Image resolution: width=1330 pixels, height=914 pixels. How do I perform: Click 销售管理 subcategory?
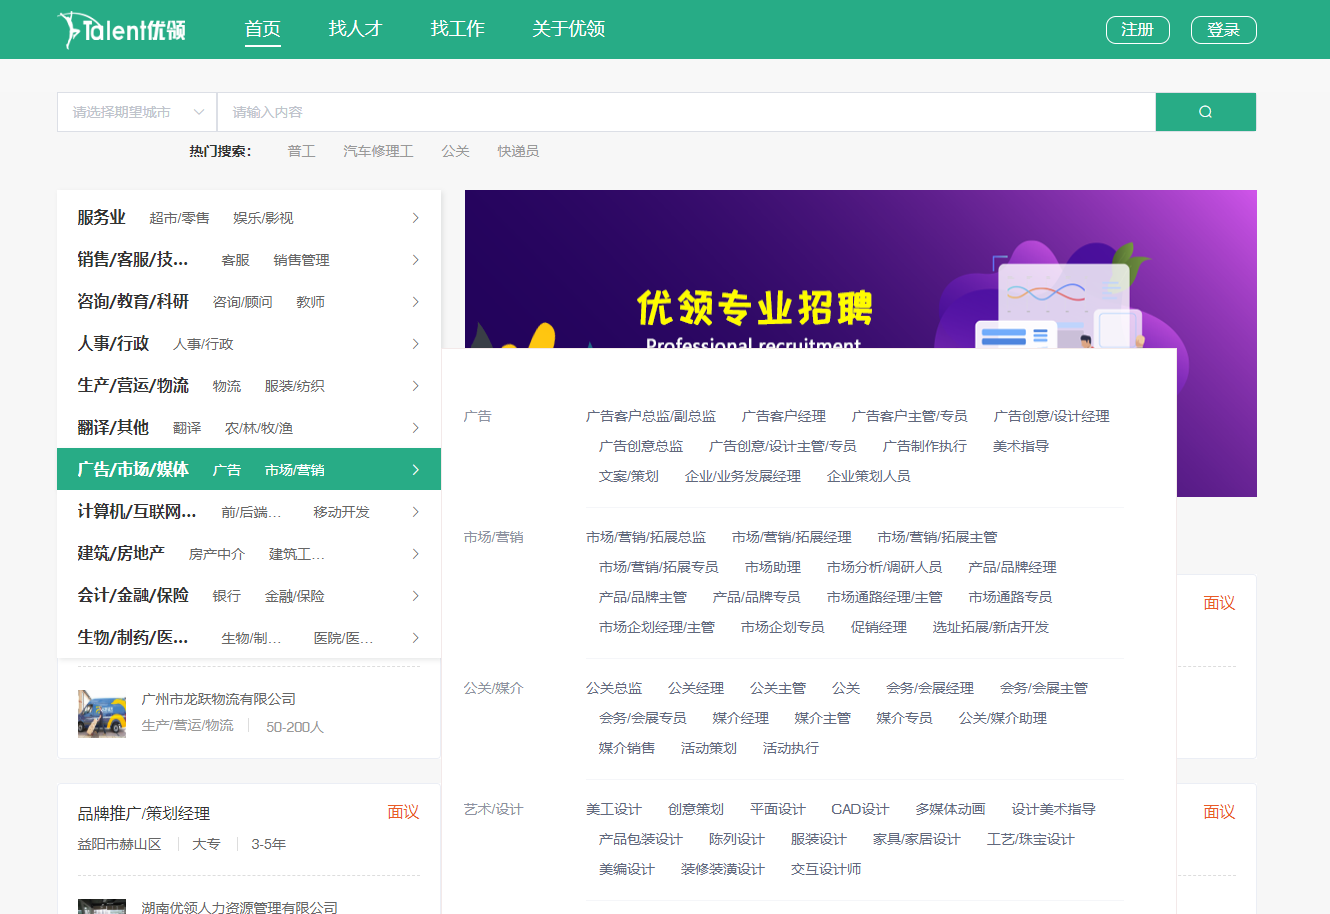click(x=301, y=260)
